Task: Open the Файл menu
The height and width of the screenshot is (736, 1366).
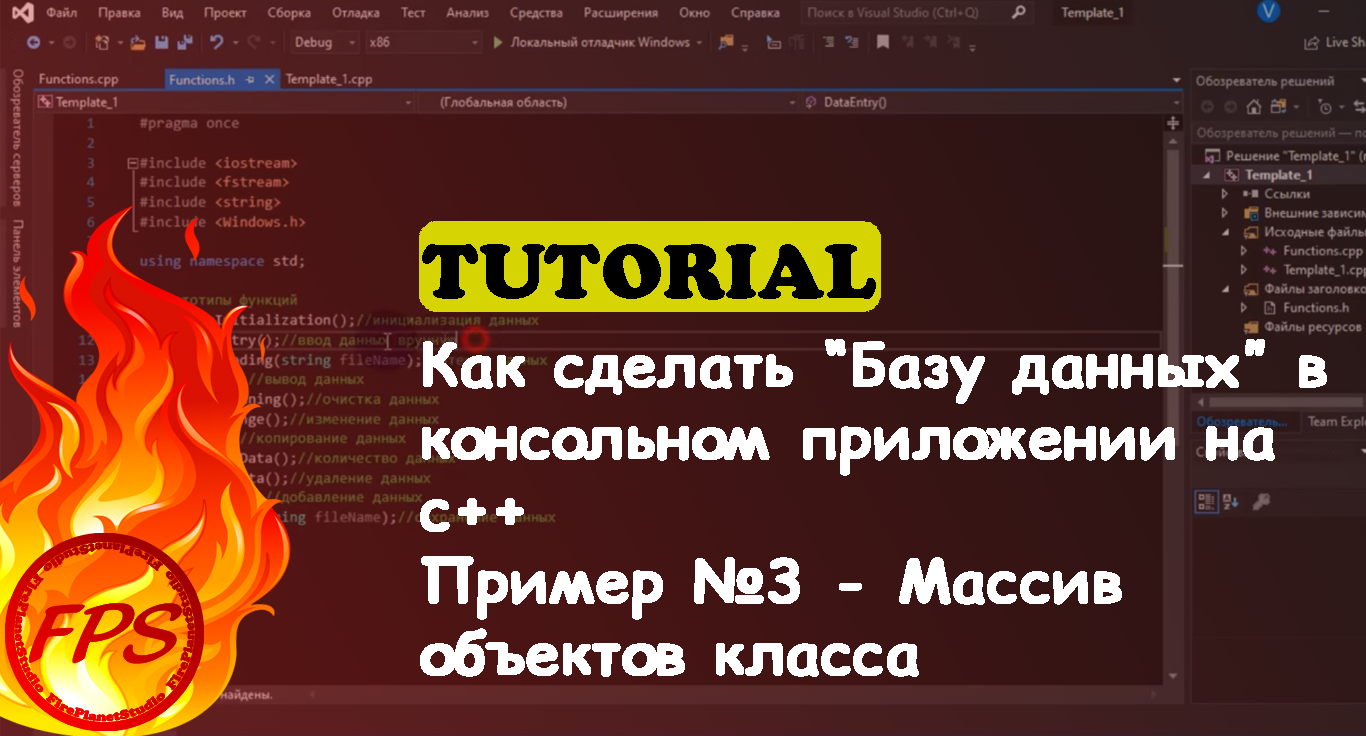Action: (62, 13)
